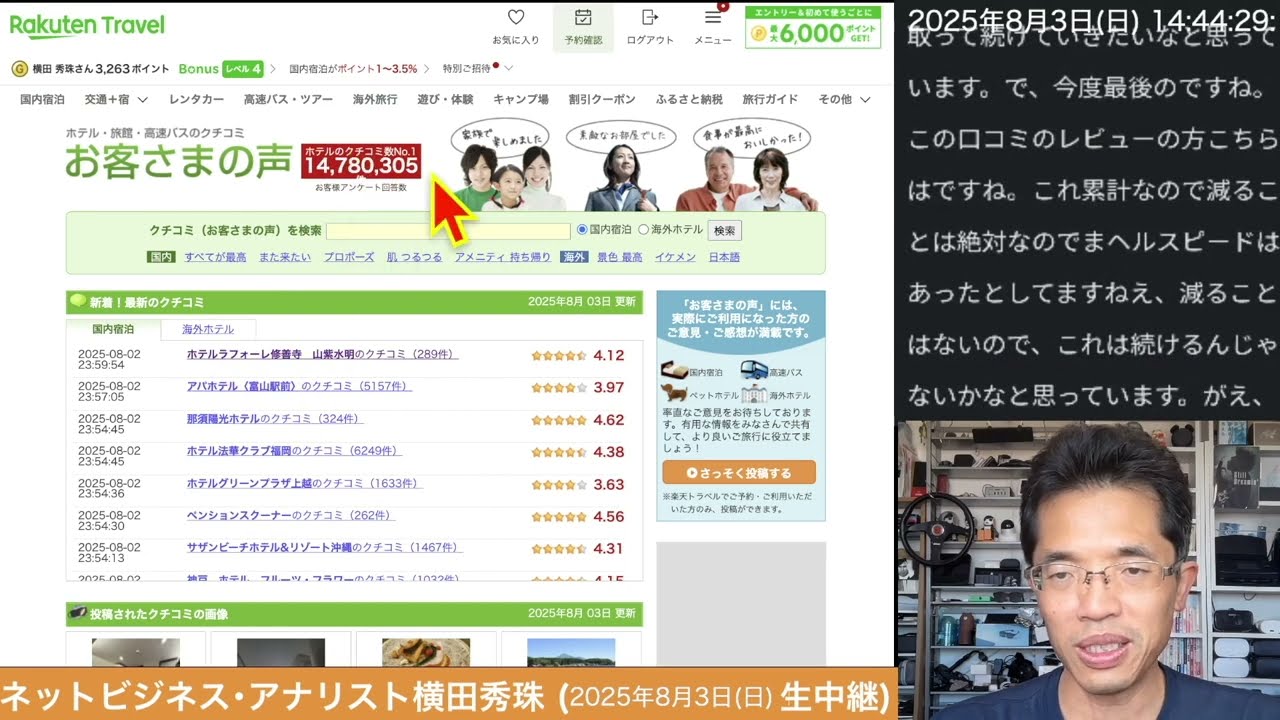Image resolution: width=1280 pixels, height=720 pixels.
Task: Open the キャンプ場 nav item
Action: (521, 99)
